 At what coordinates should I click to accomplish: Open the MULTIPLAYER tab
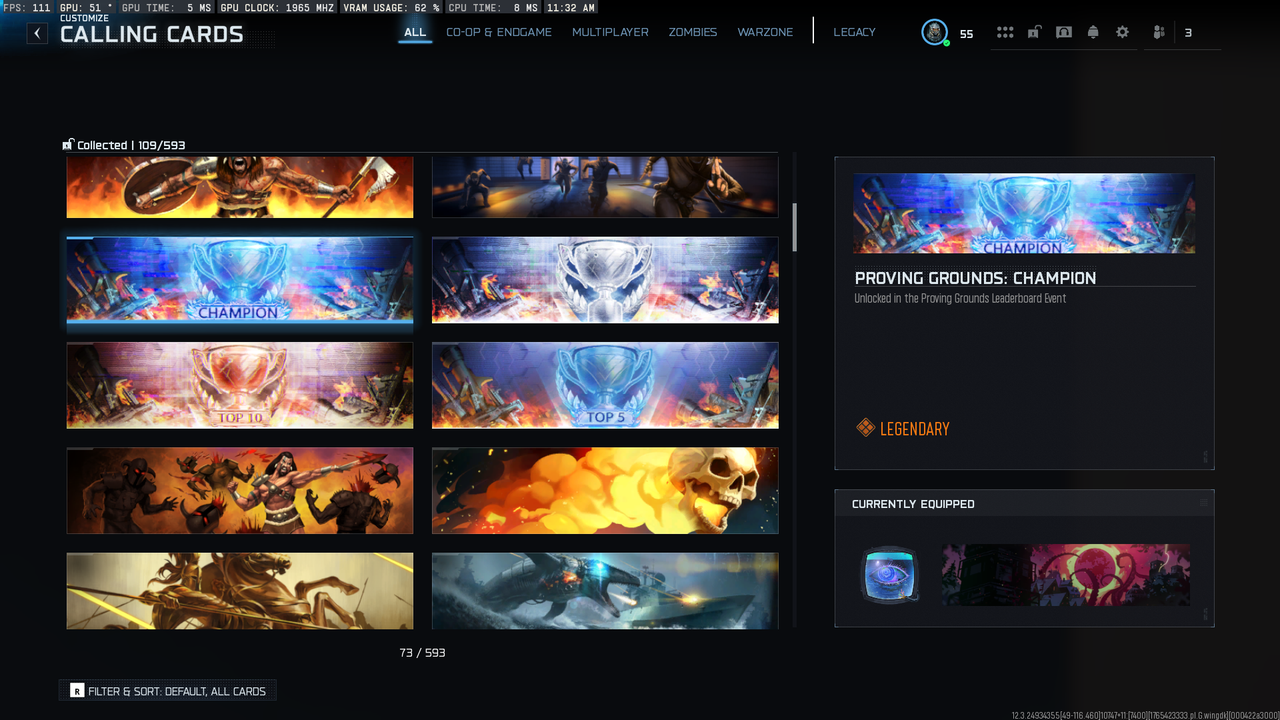click(610, 32)
